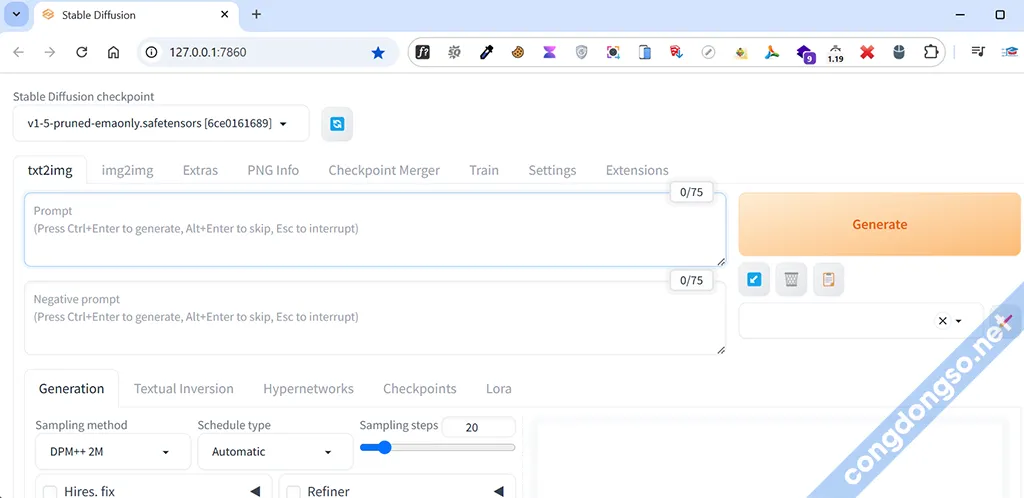1024x498 pixels.
Task: View site information for 127.0.0.1
Action: (x=152, y=52)
